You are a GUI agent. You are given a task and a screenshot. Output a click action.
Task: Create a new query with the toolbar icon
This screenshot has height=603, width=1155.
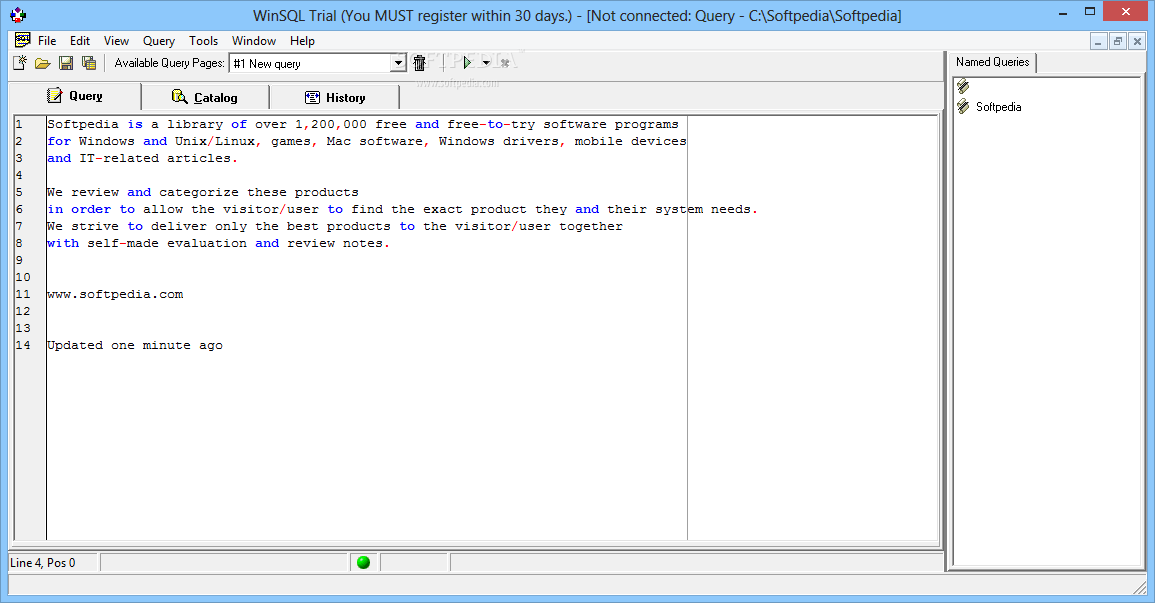20,63
